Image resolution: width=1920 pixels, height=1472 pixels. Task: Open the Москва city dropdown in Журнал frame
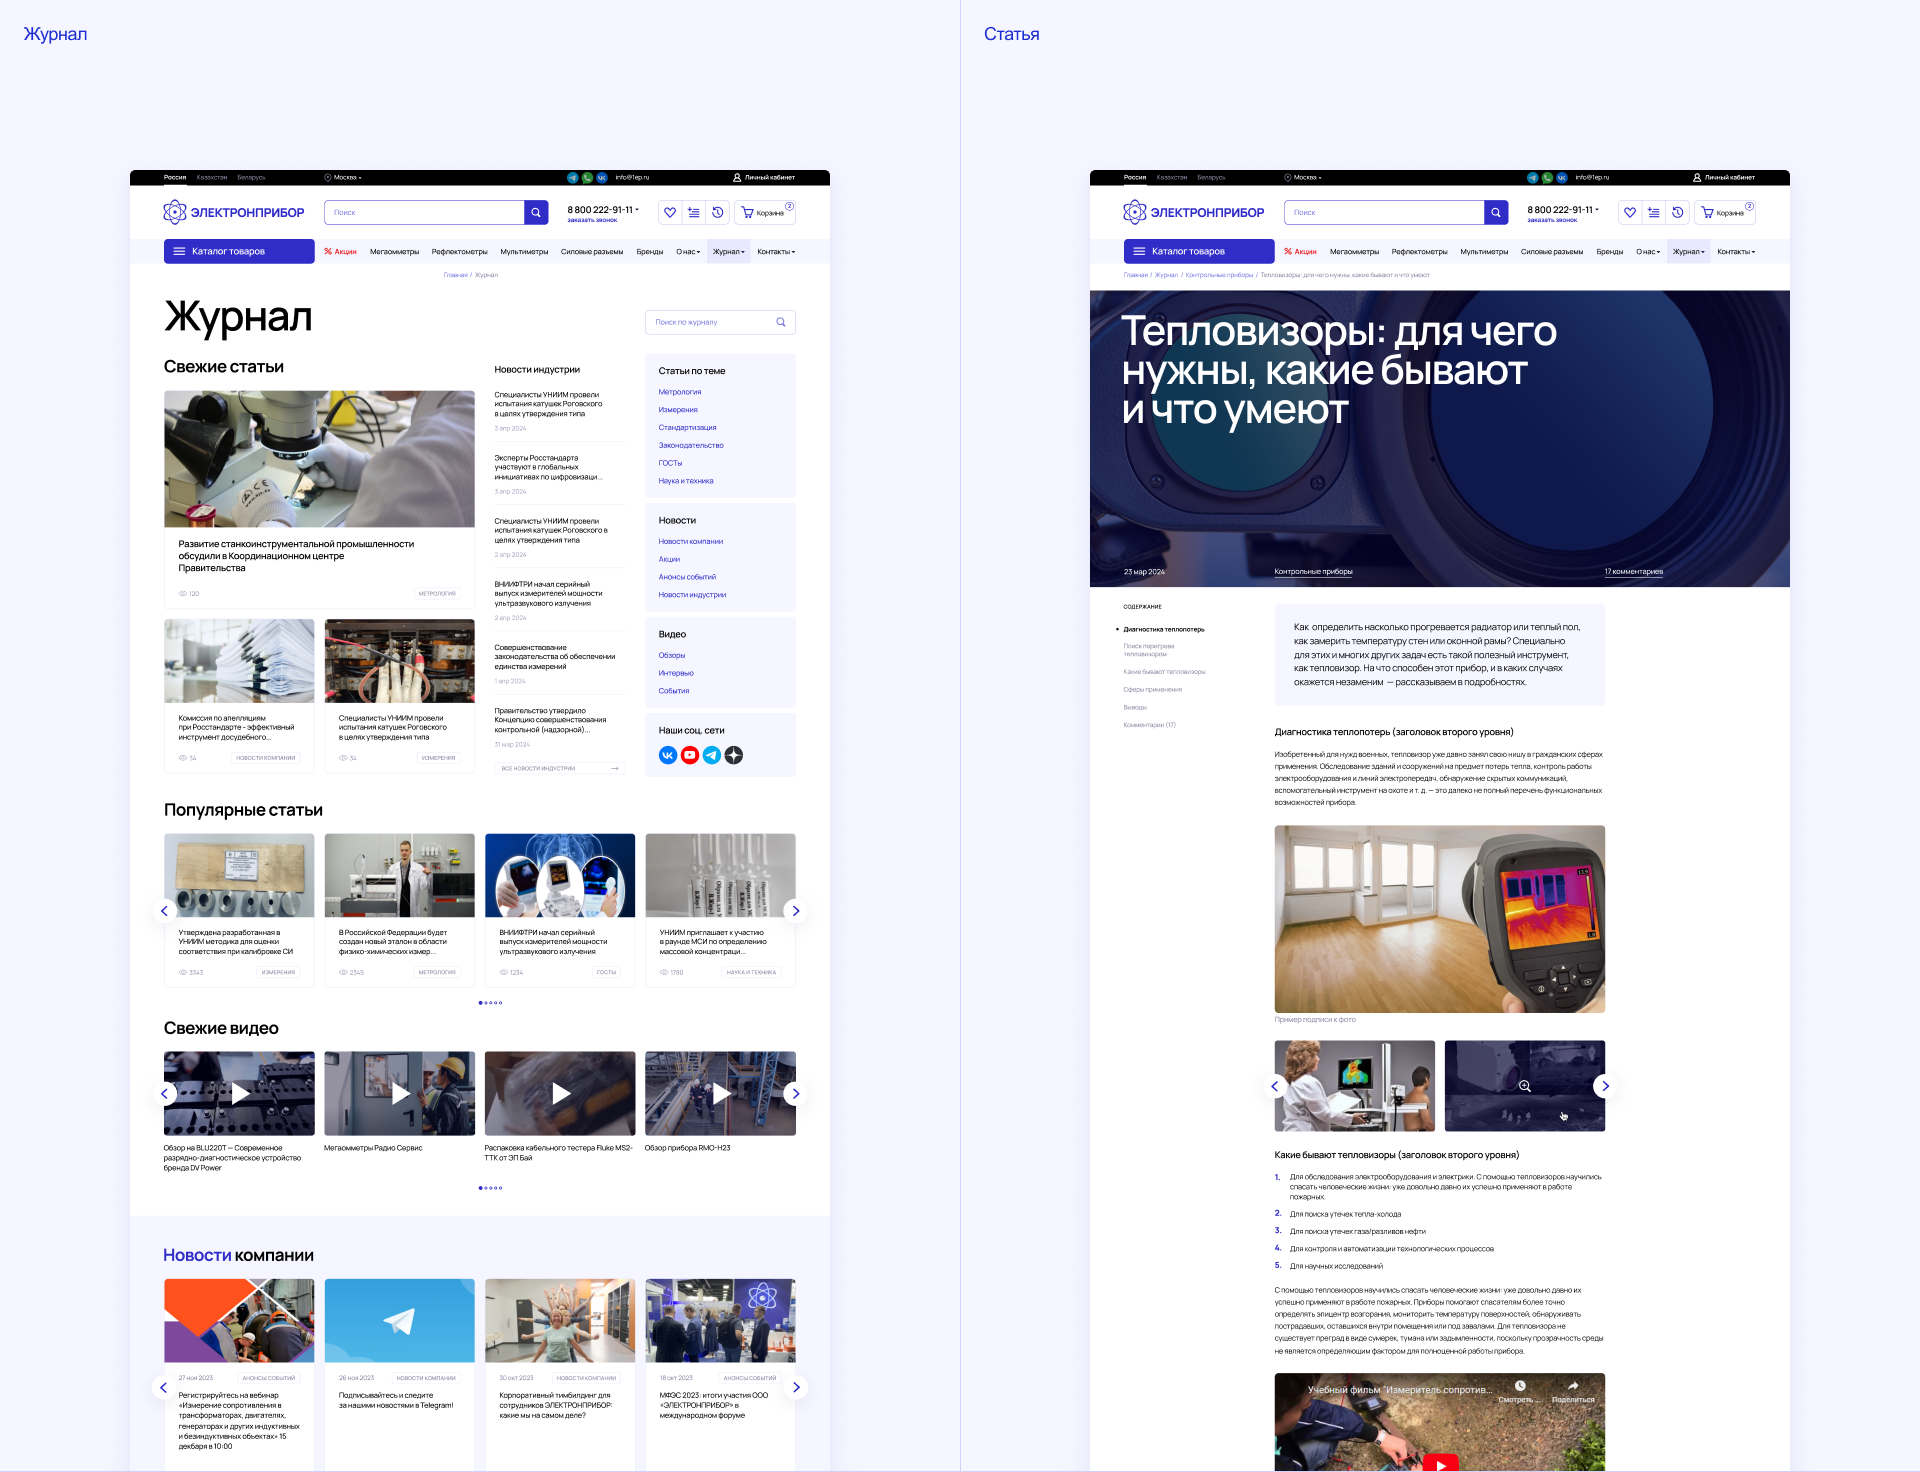(343, 177)
